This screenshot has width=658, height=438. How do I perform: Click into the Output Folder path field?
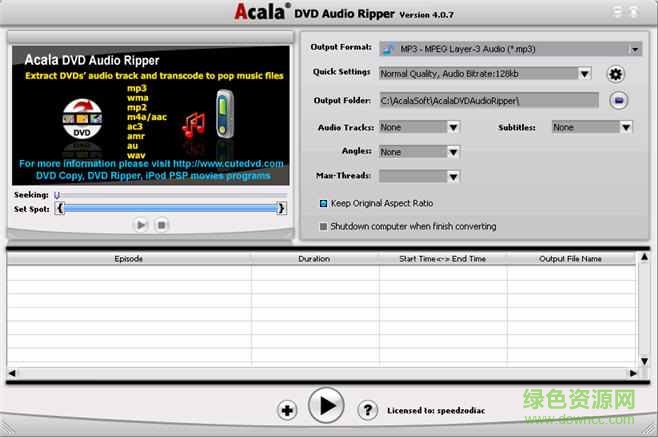[488, 100]
